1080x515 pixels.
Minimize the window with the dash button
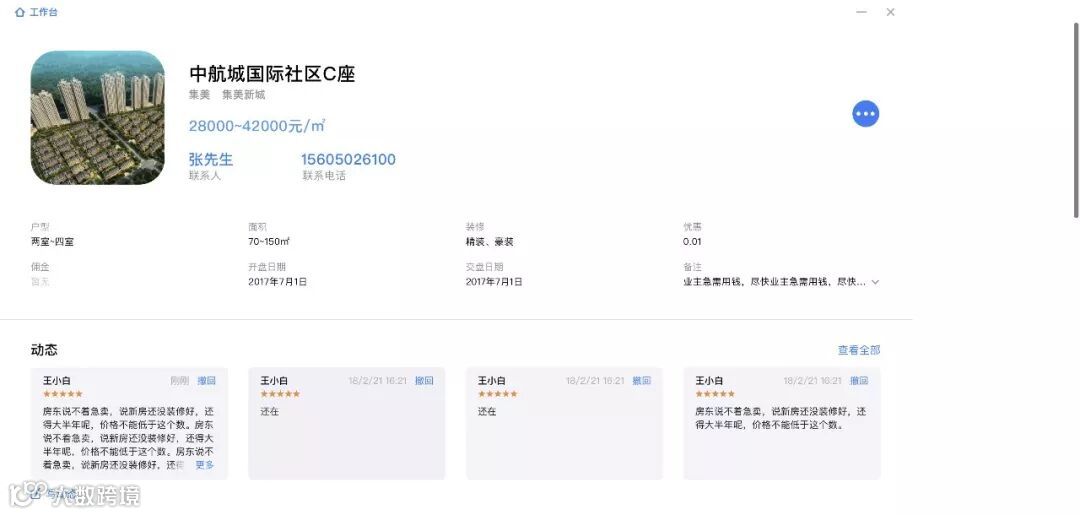point(861,12)
